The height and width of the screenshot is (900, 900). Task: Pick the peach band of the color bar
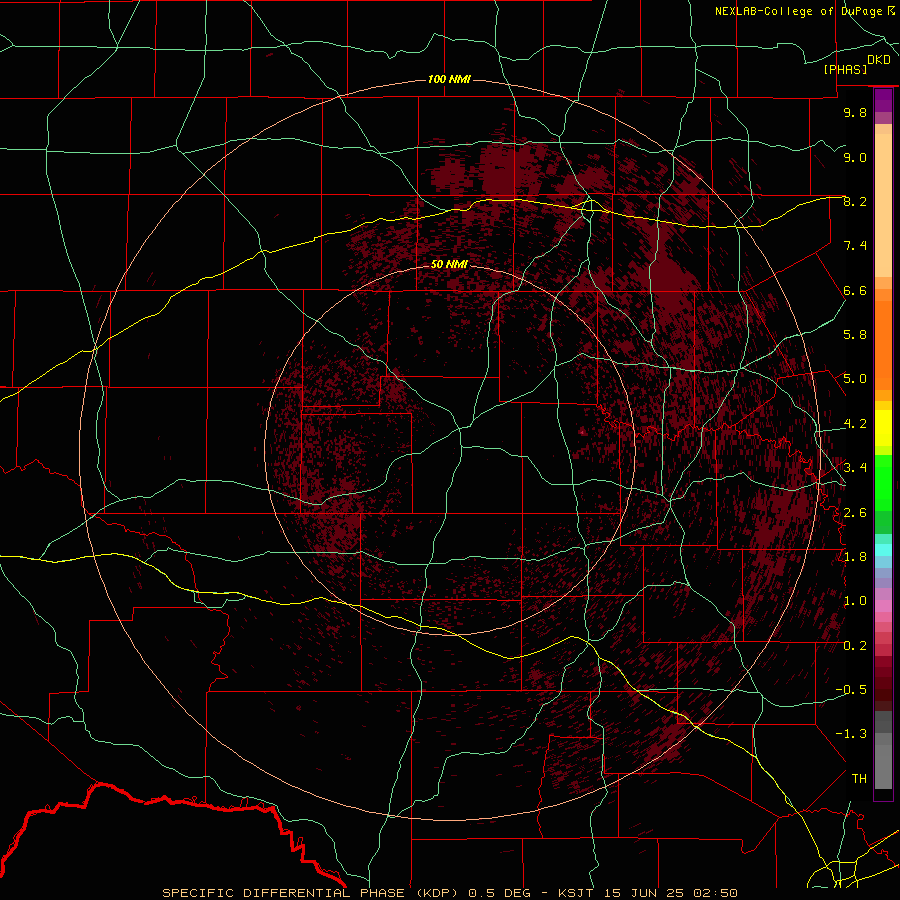[883, 205]
